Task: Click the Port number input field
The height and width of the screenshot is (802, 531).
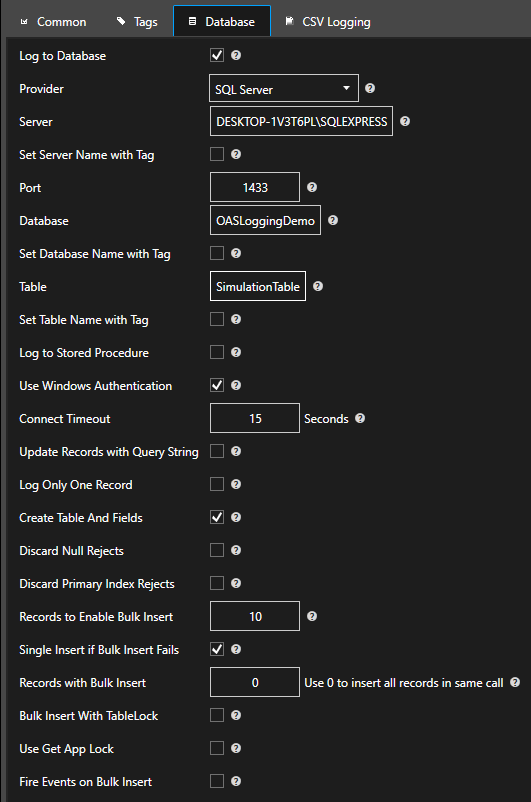Action: click(255, 187)
